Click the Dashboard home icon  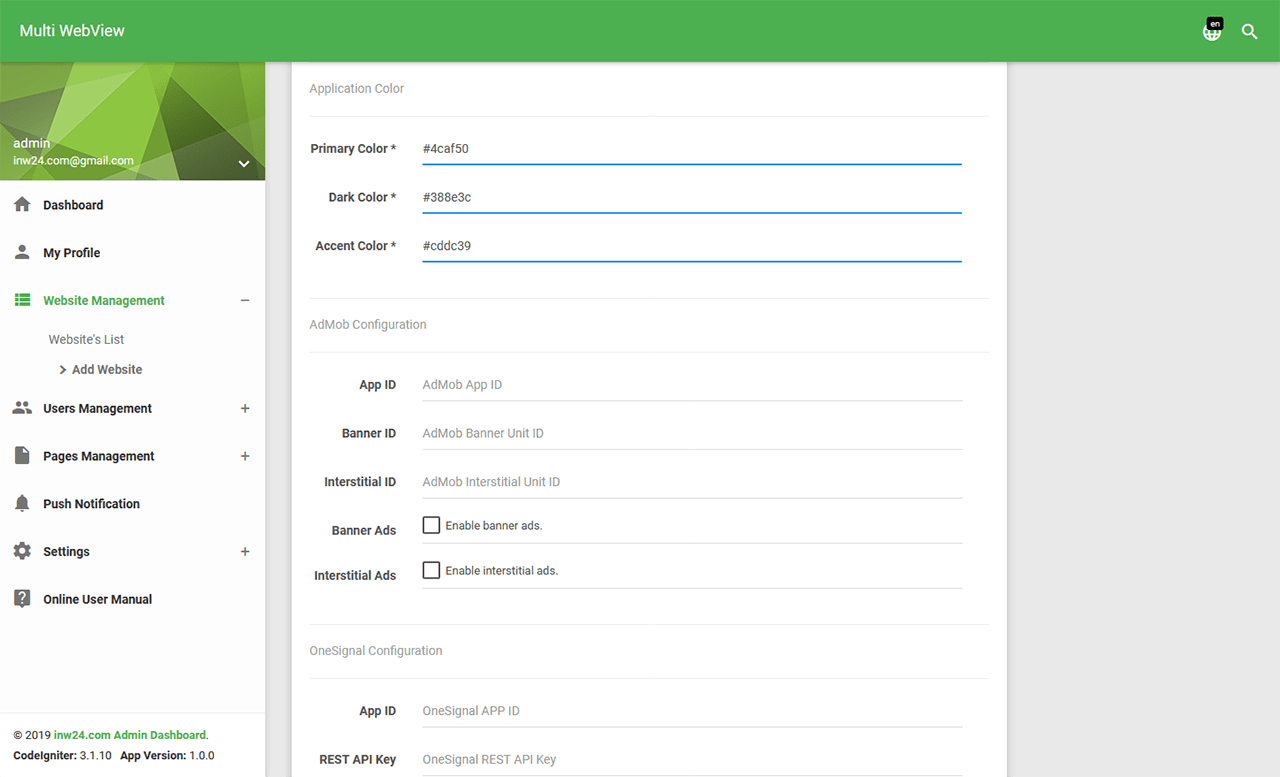(22, 205)
